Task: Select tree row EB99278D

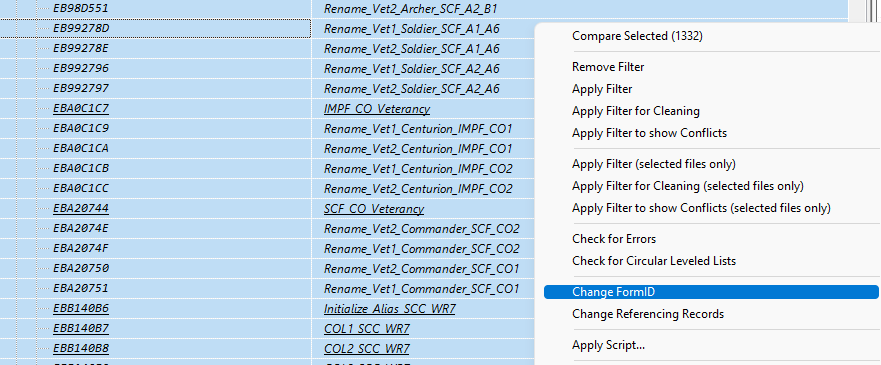Action: [81, 28]
